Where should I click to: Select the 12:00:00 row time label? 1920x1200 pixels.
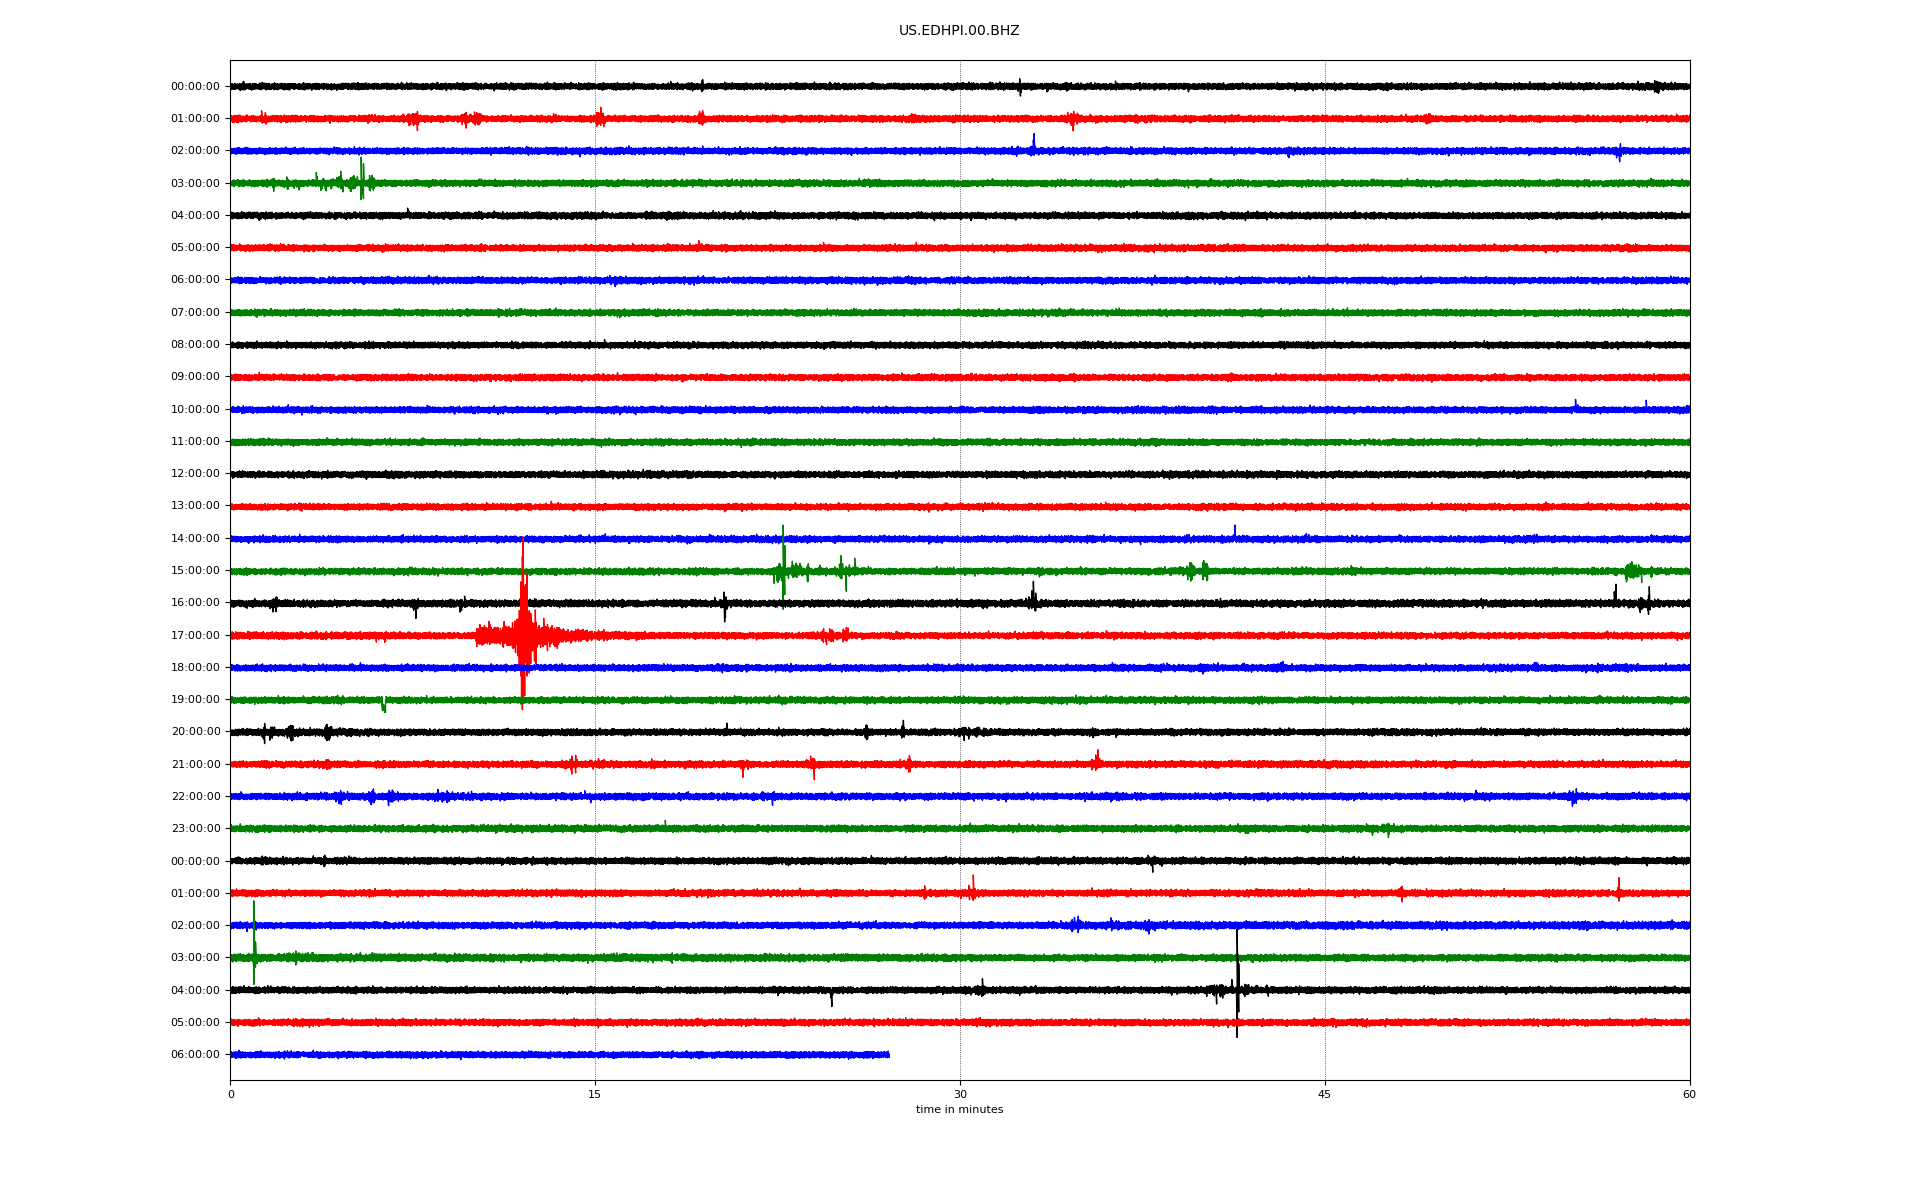[195, 473]
